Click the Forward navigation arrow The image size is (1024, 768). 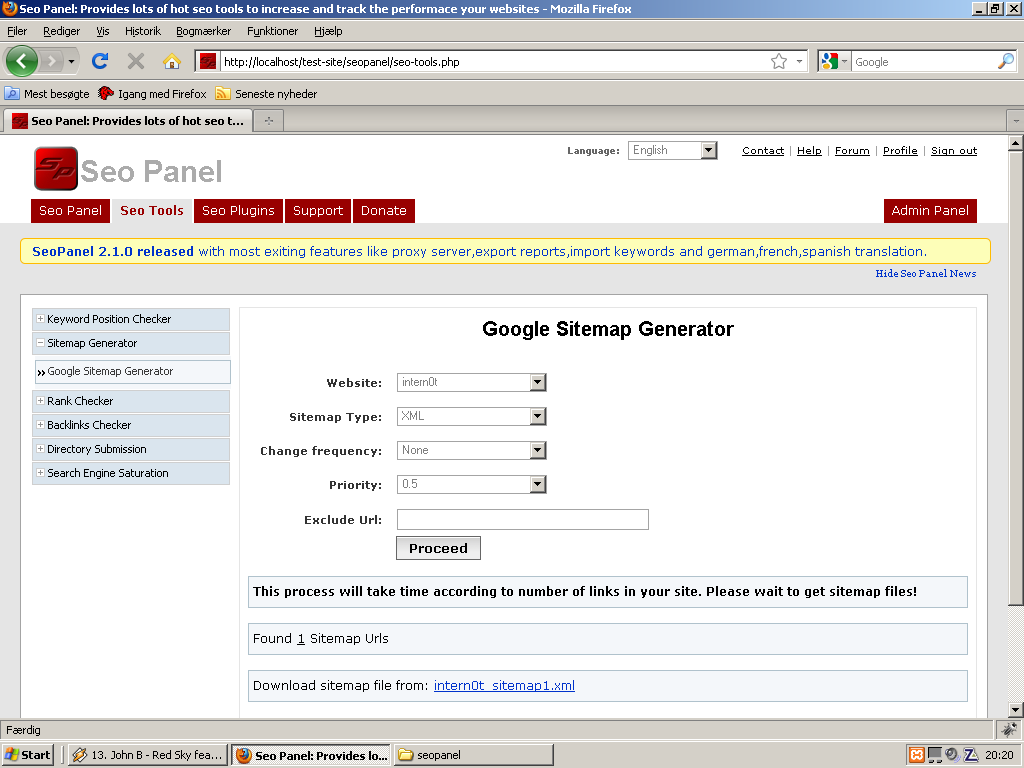tap(52, 61)
